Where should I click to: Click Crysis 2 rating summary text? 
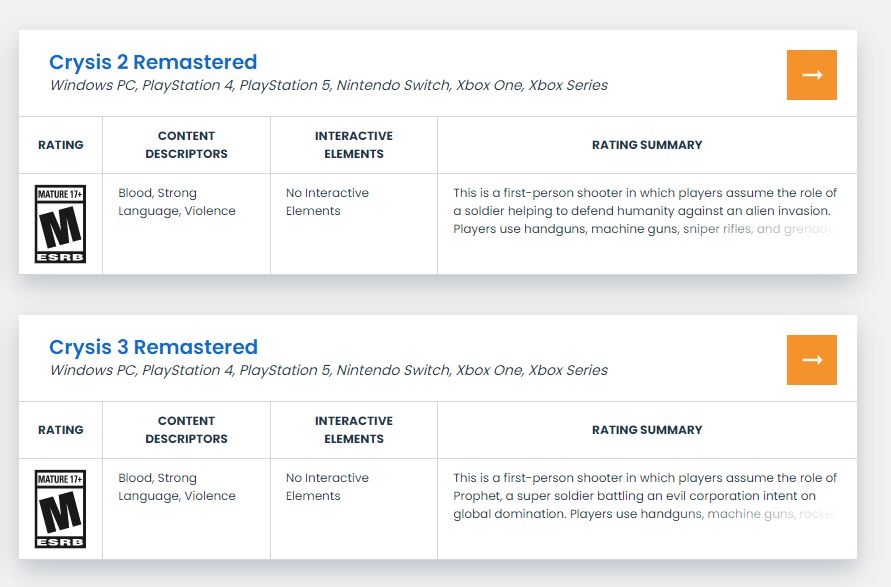tap(645, 211)
